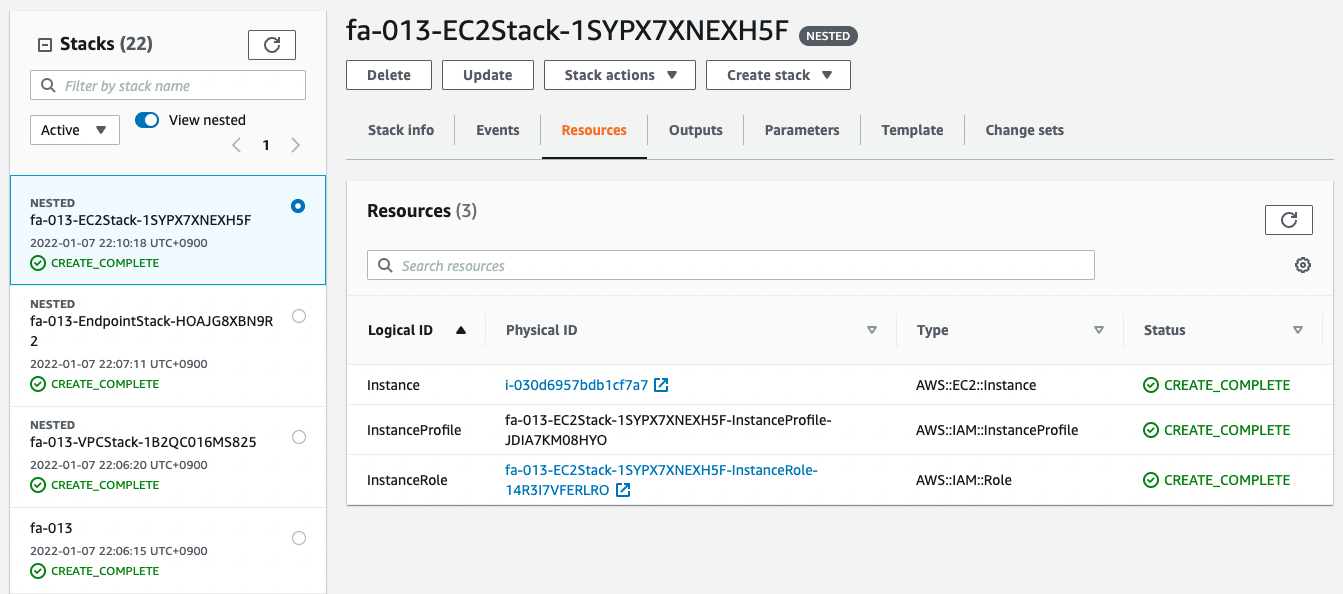Image resolution: width=1343 pixels, height=594 pixels.
Task: Switch to the Events tab
Action: pyautogui.click(x=497, y=130)
